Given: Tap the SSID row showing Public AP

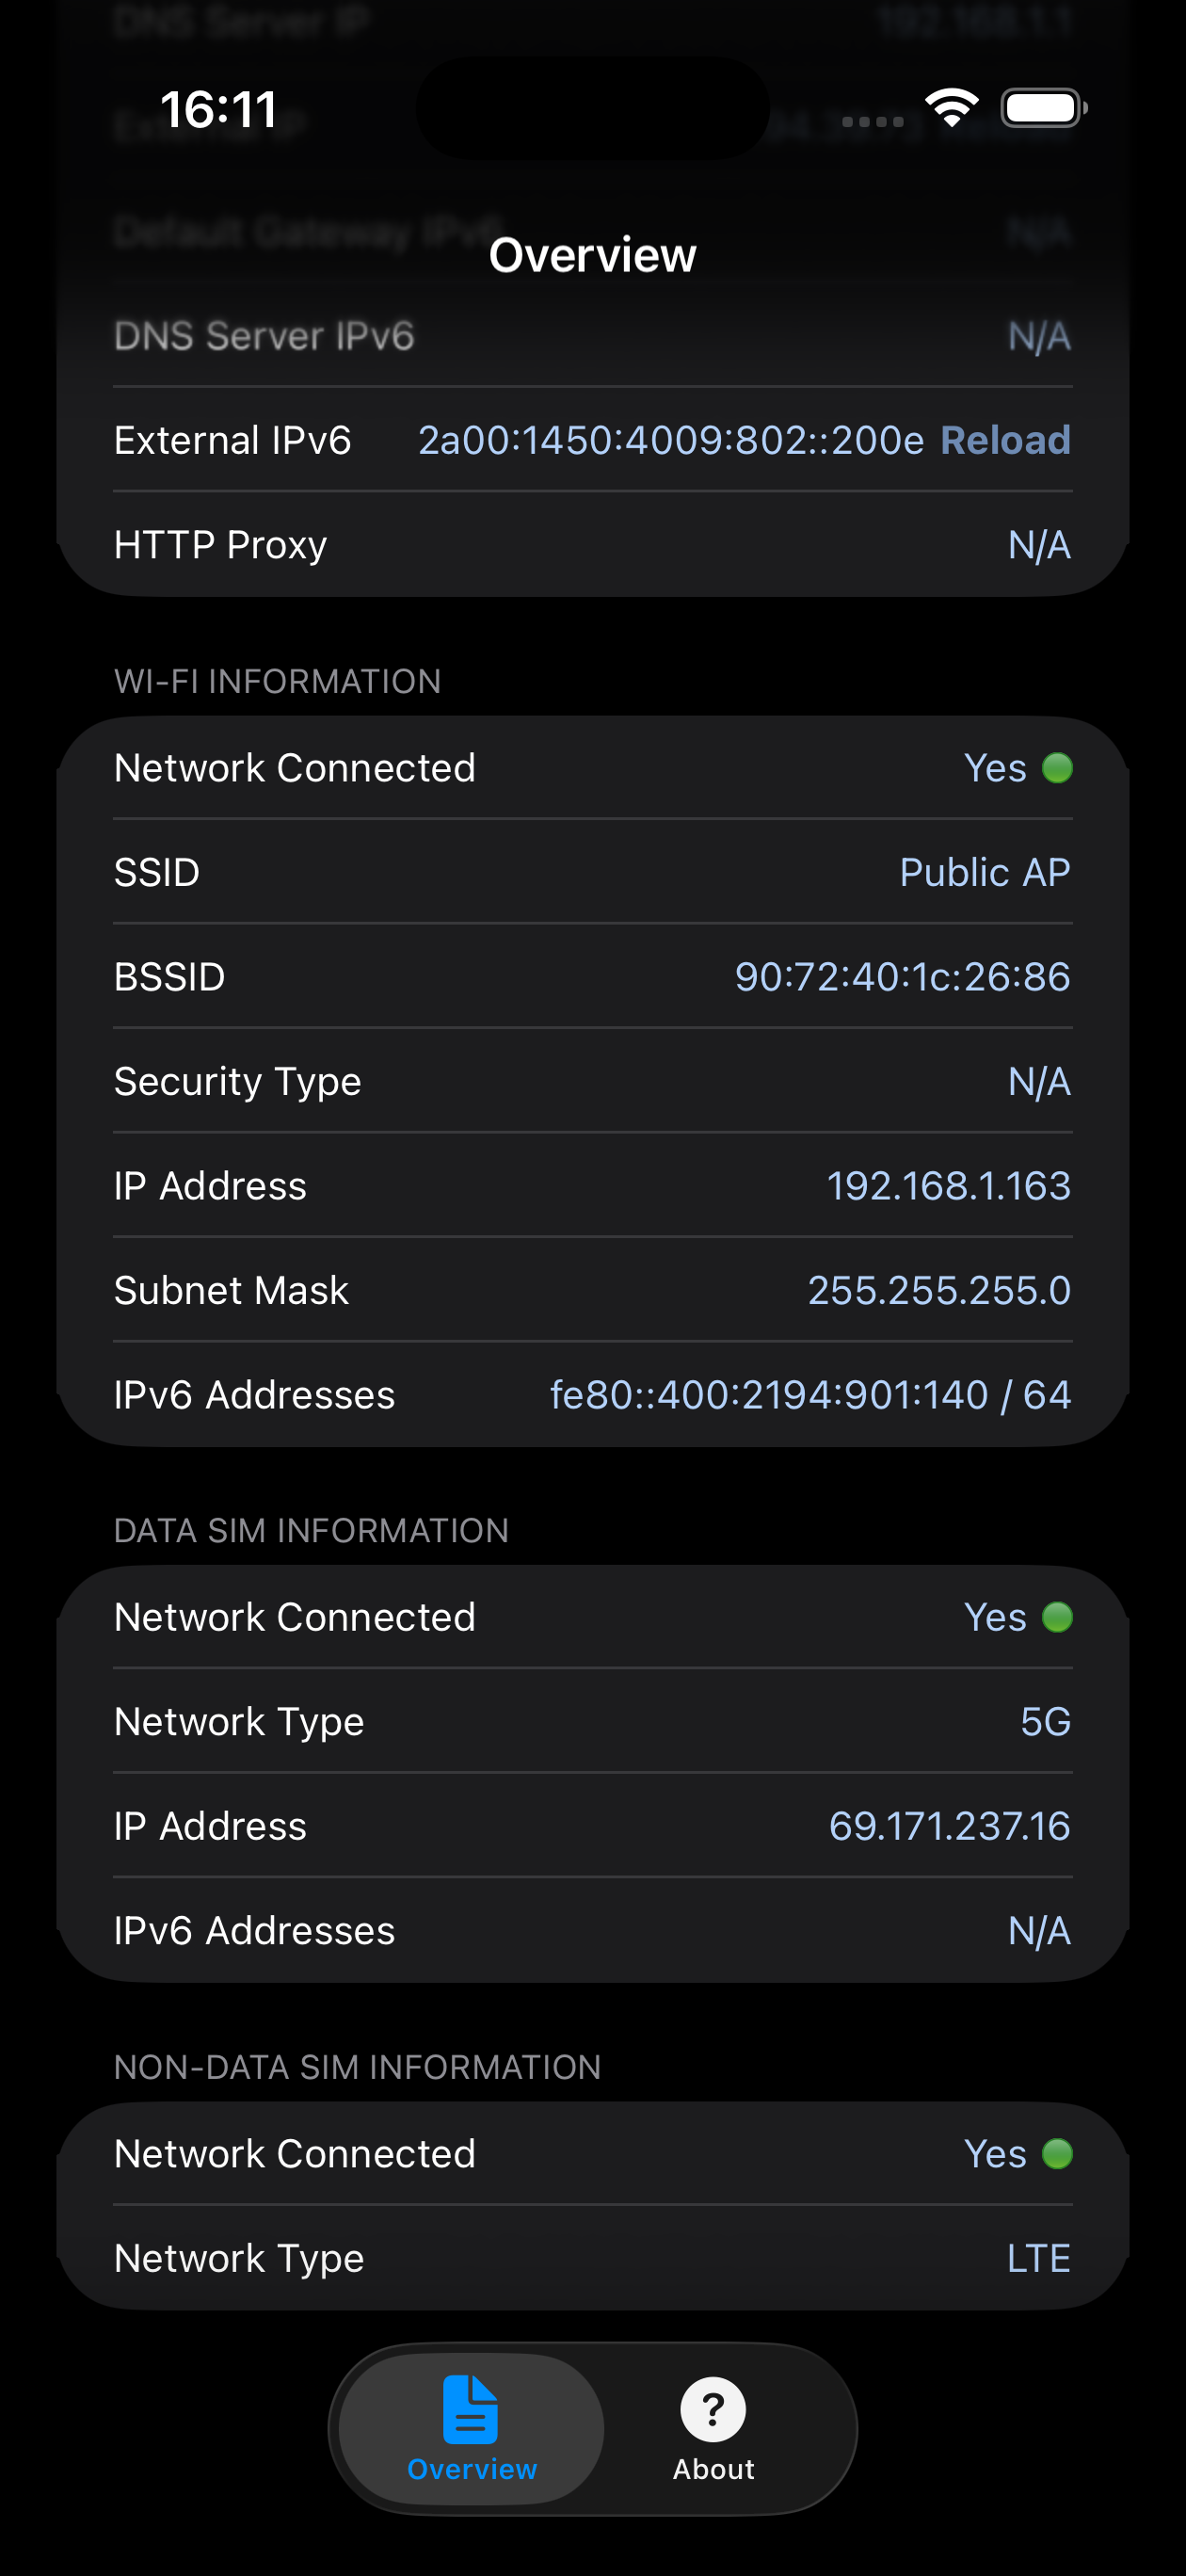Looking at the screenshot, I should (x=592, y=872).
